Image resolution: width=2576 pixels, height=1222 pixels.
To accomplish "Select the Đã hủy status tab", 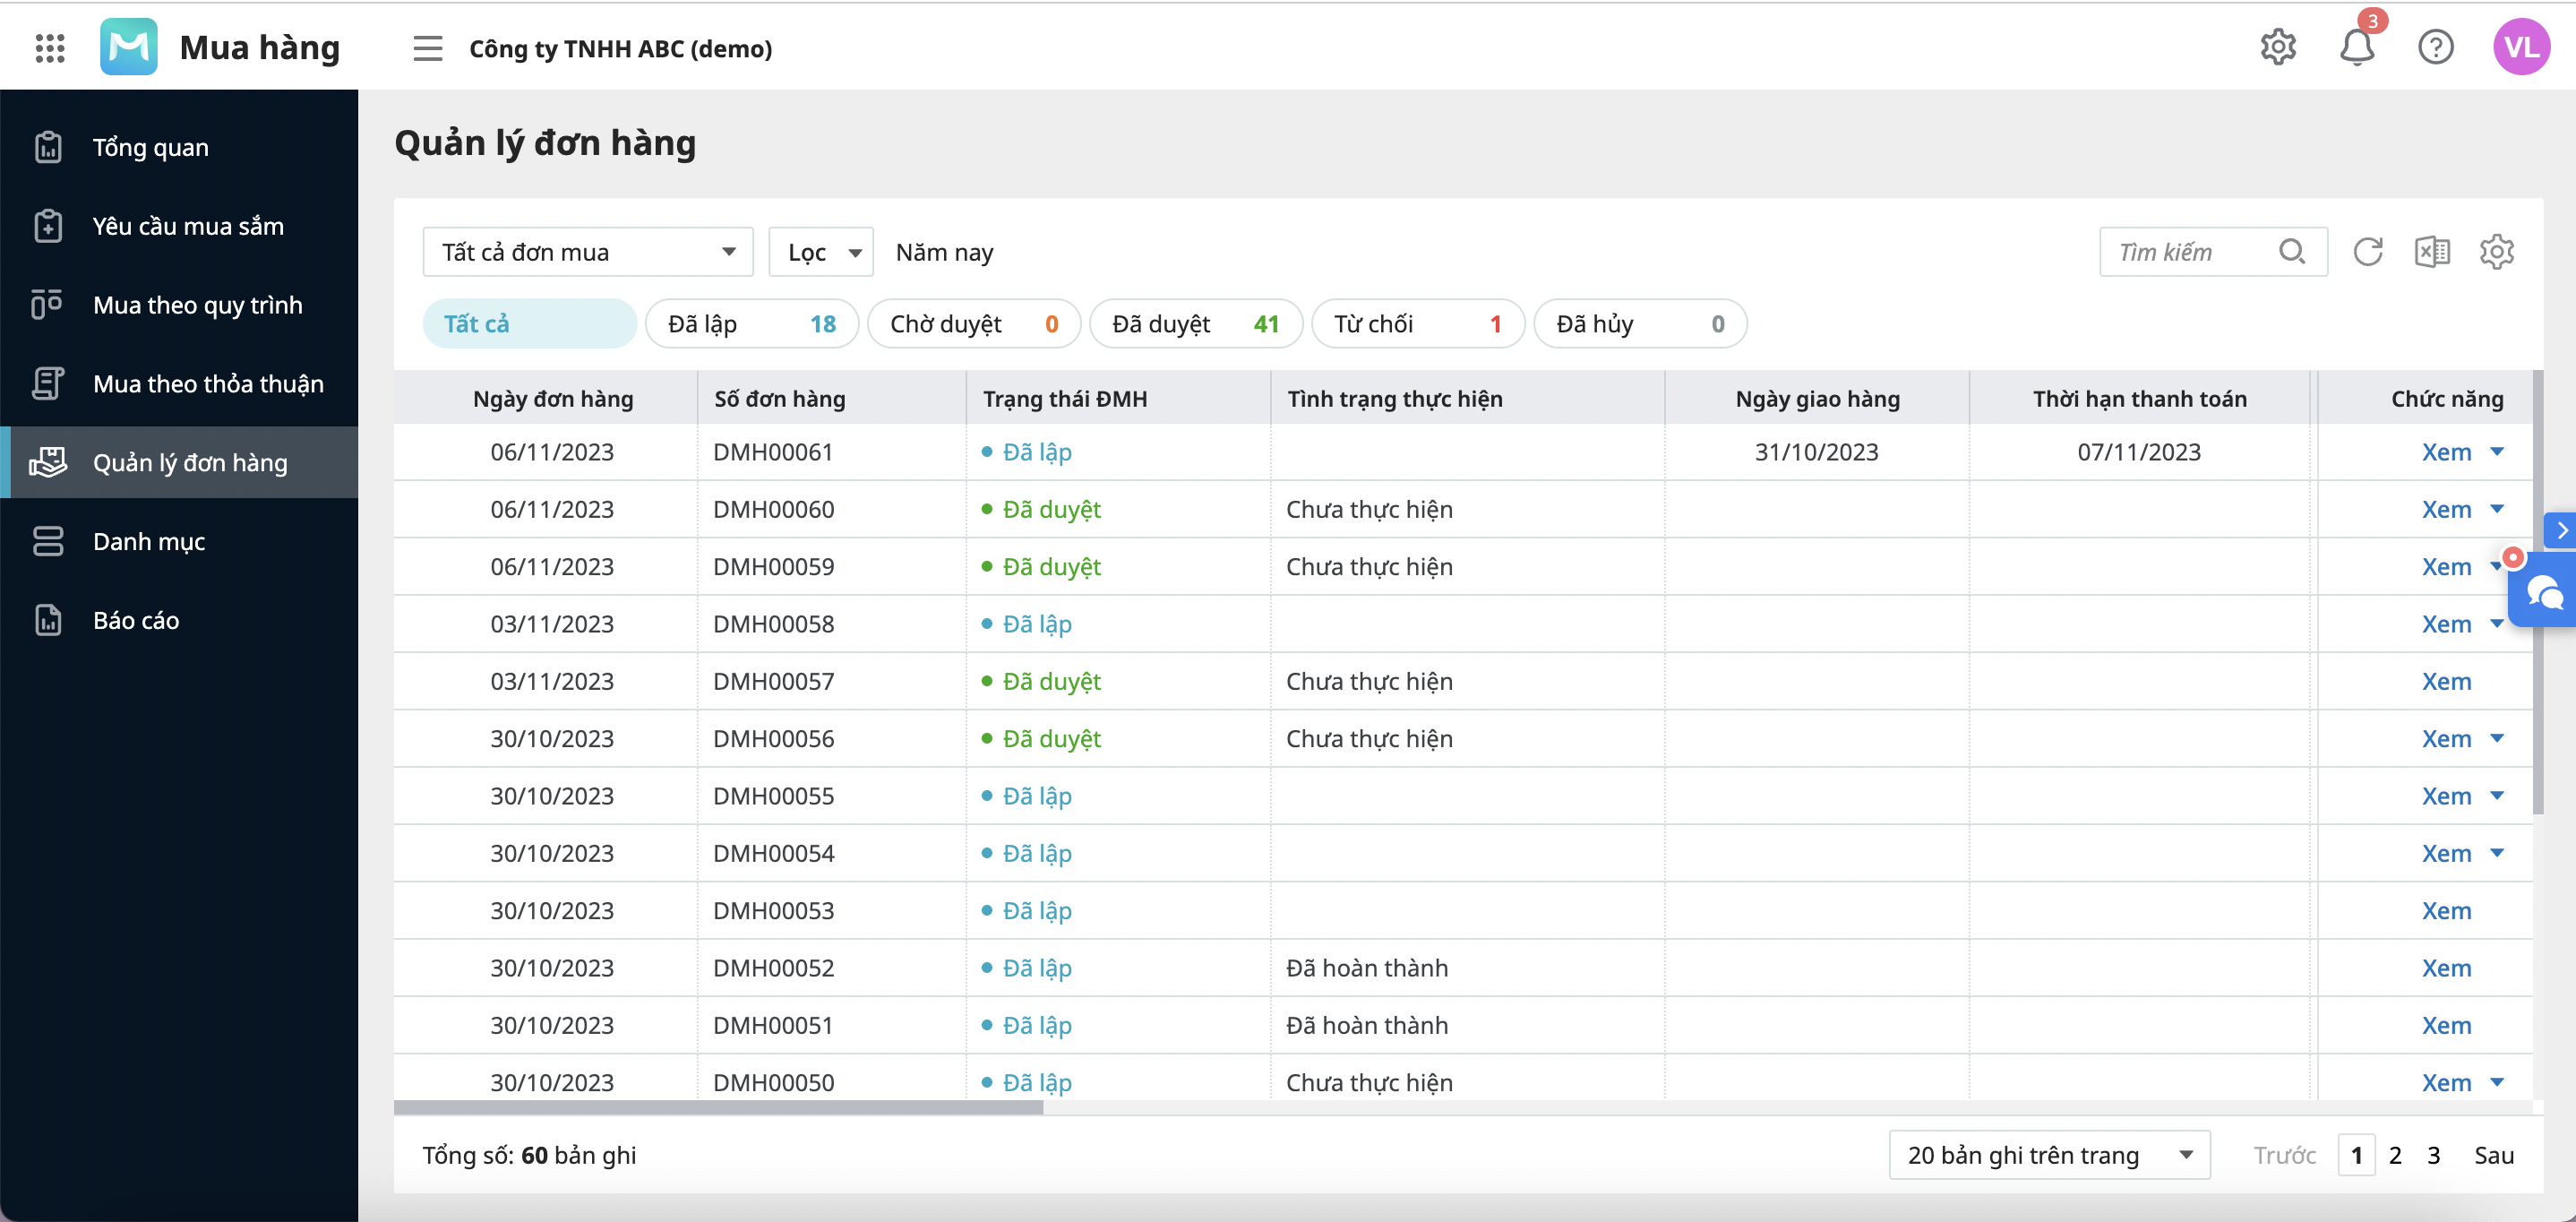I will coord(1639,324).
